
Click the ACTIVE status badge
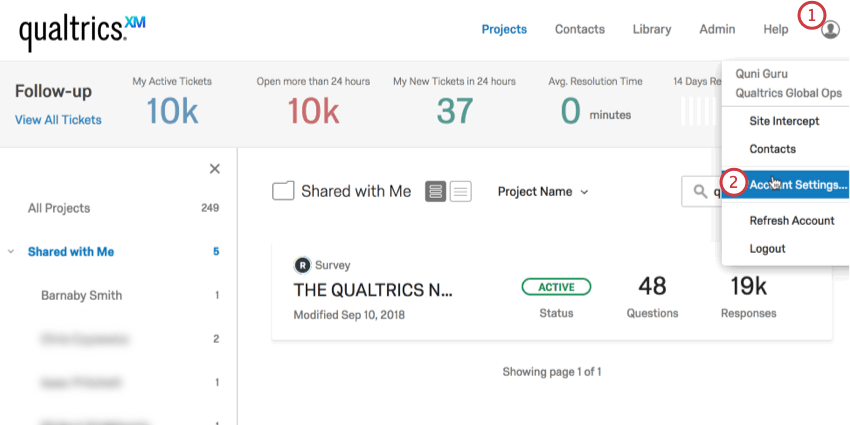[556, 287]
